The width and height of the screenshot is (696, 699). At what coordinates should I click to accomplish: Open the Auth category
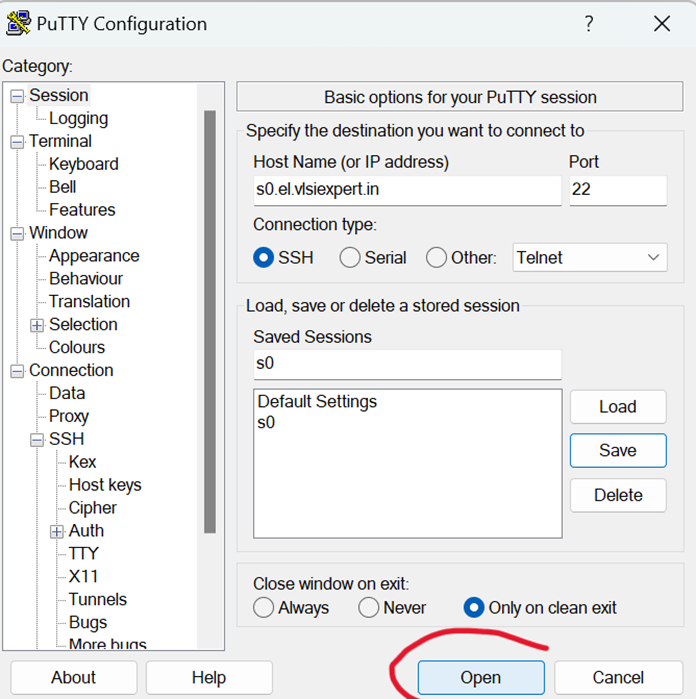tap(86, 530)
